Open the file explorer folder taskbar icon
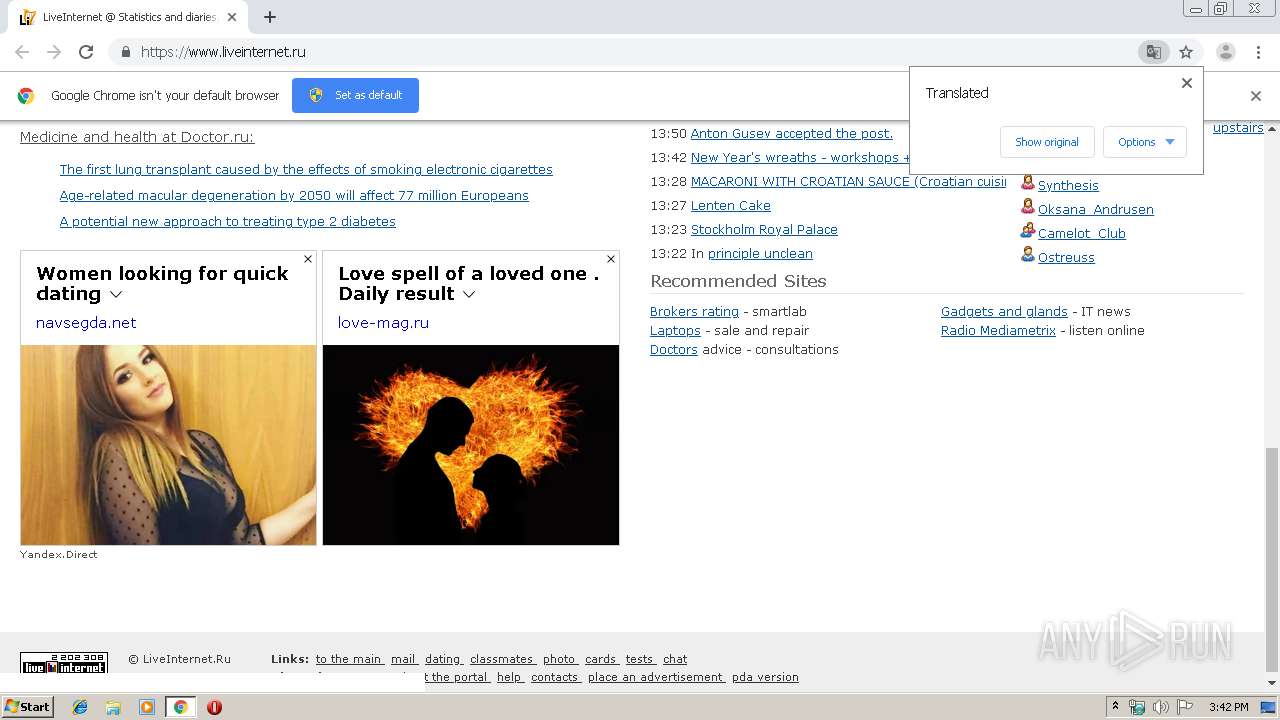1280x720 pixels. click(x=113, y=707)
